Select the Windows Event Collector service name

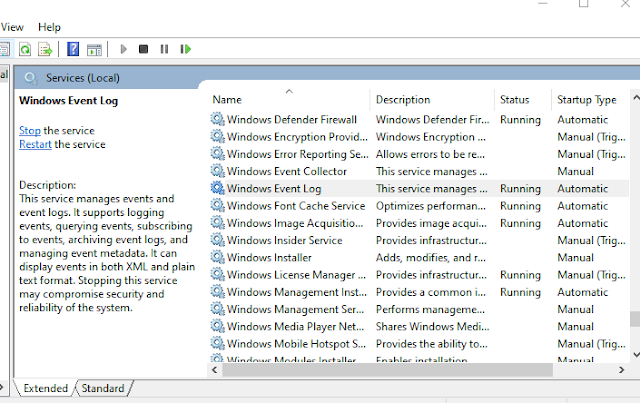(x=287, y=171)
